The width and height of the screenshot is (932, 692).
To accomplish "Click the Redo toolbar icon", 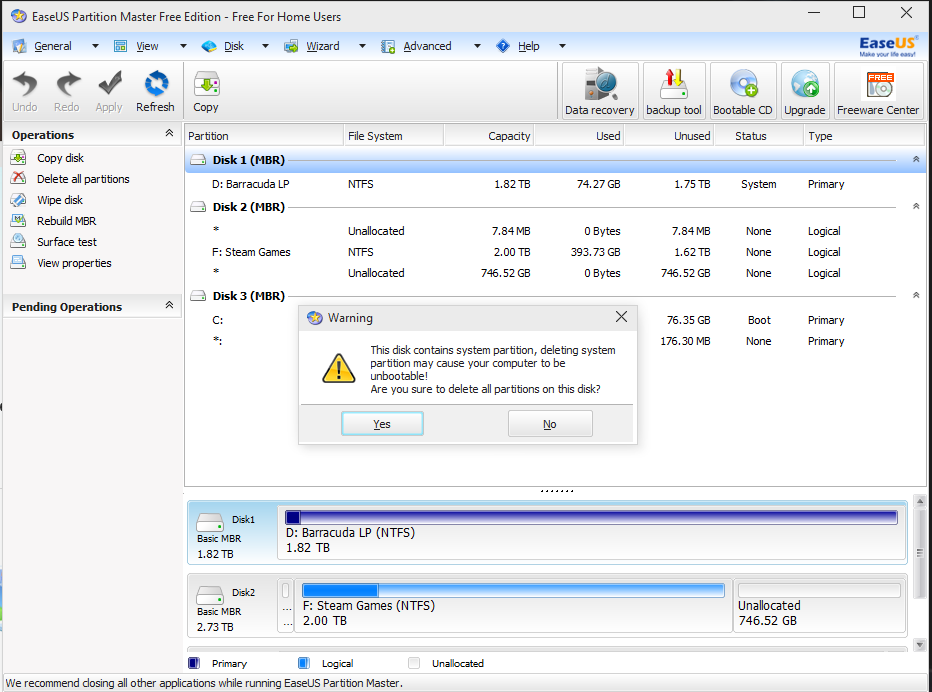I will click(x=67, y=91).
